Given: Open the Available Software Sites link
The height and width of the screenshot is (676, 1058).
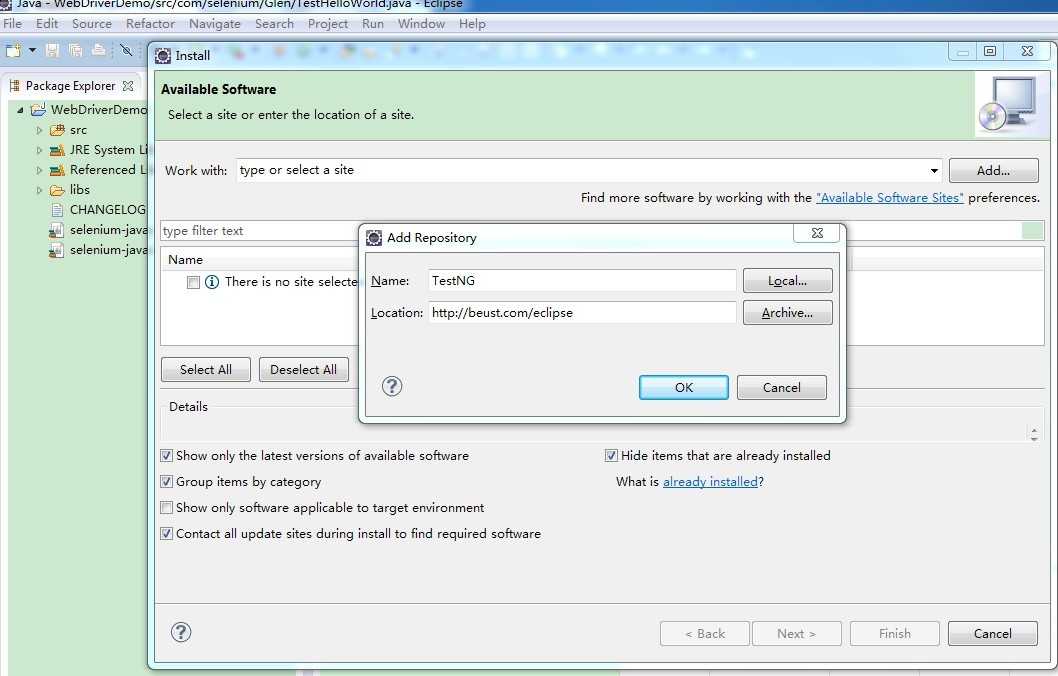Looking at the screenshot, I should pos(890,198).
